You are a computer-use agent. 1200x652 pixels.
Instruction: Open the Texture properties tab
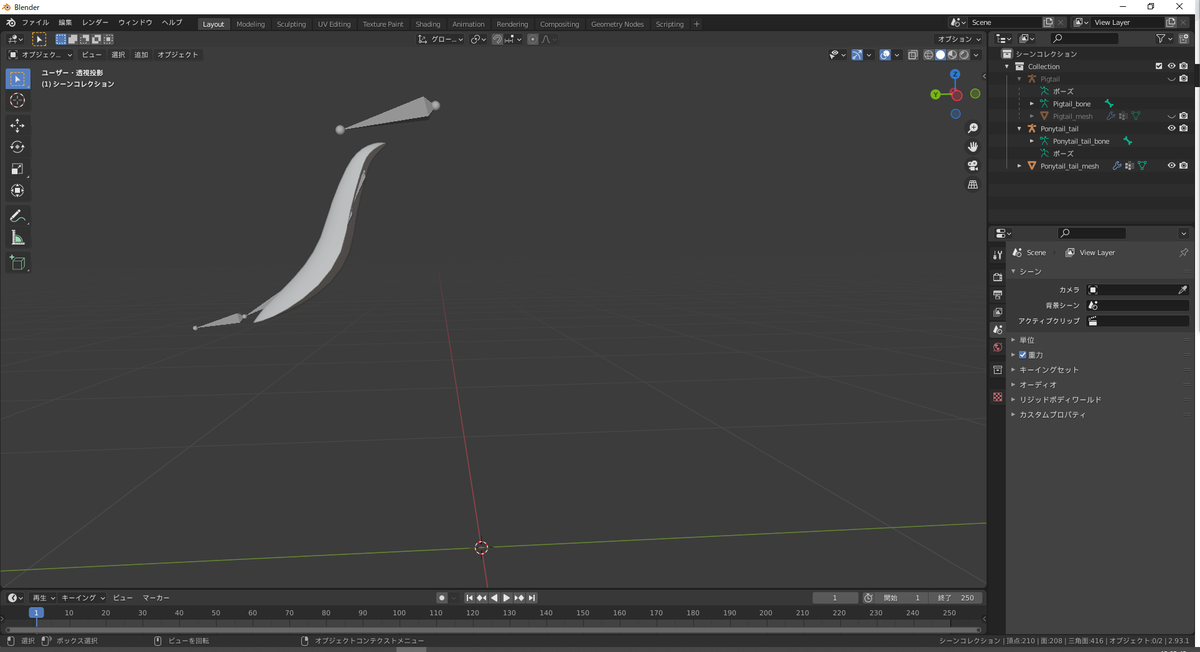997,397
